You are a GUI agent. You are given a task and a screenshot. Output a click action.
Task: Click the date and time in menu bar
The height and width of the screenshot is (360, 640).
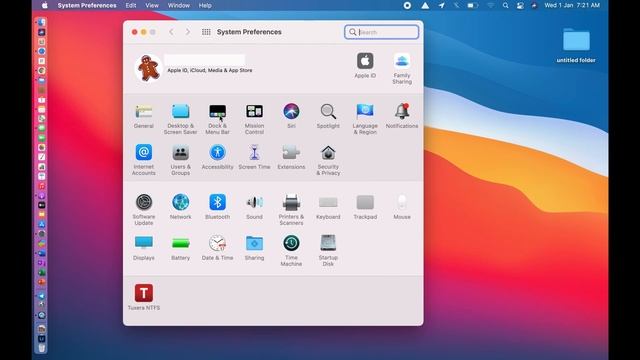click(572, 5)
